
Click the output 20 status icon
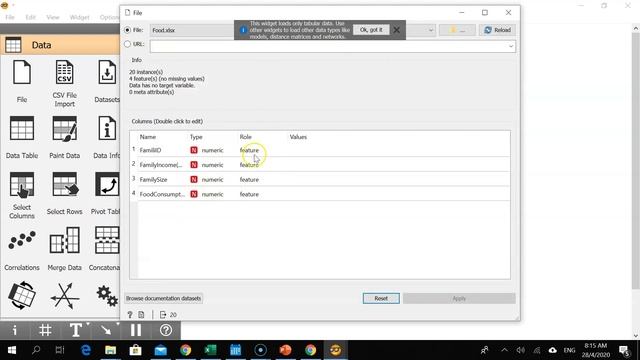tap(168, 315)
